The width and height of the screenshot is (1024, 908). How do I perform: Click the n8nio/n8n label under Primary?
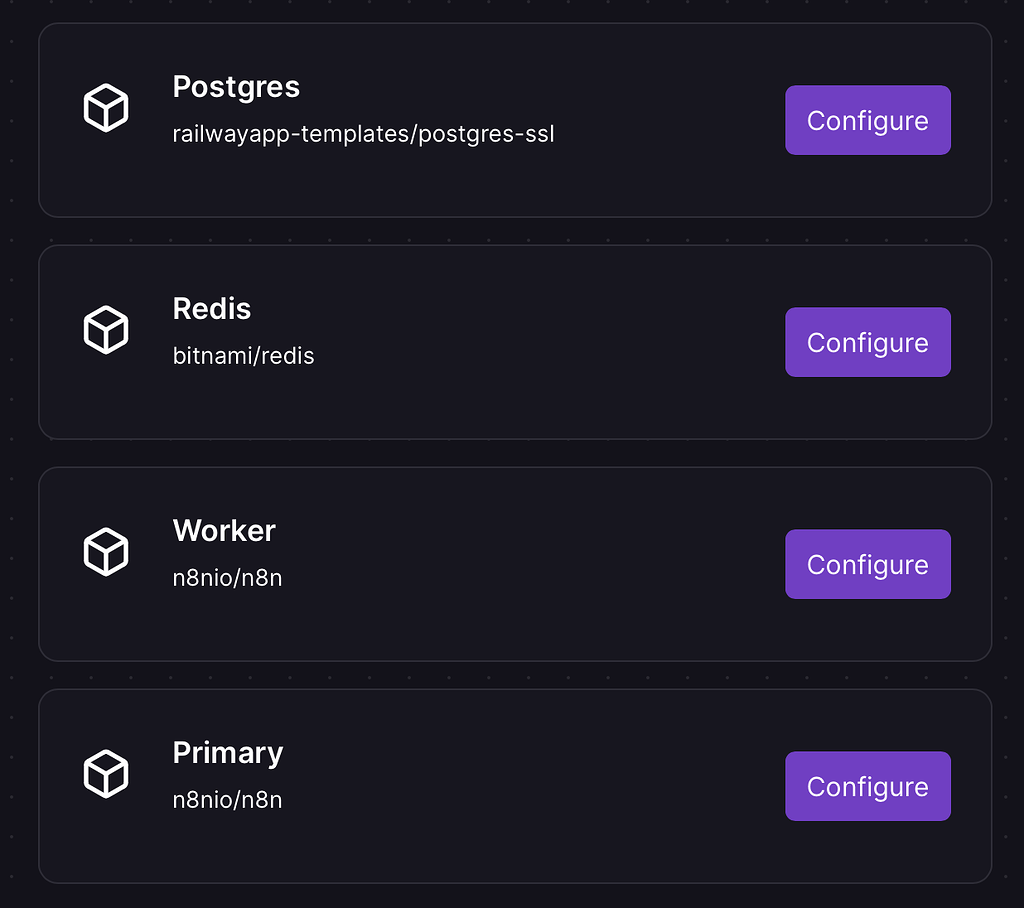[228, 800]
